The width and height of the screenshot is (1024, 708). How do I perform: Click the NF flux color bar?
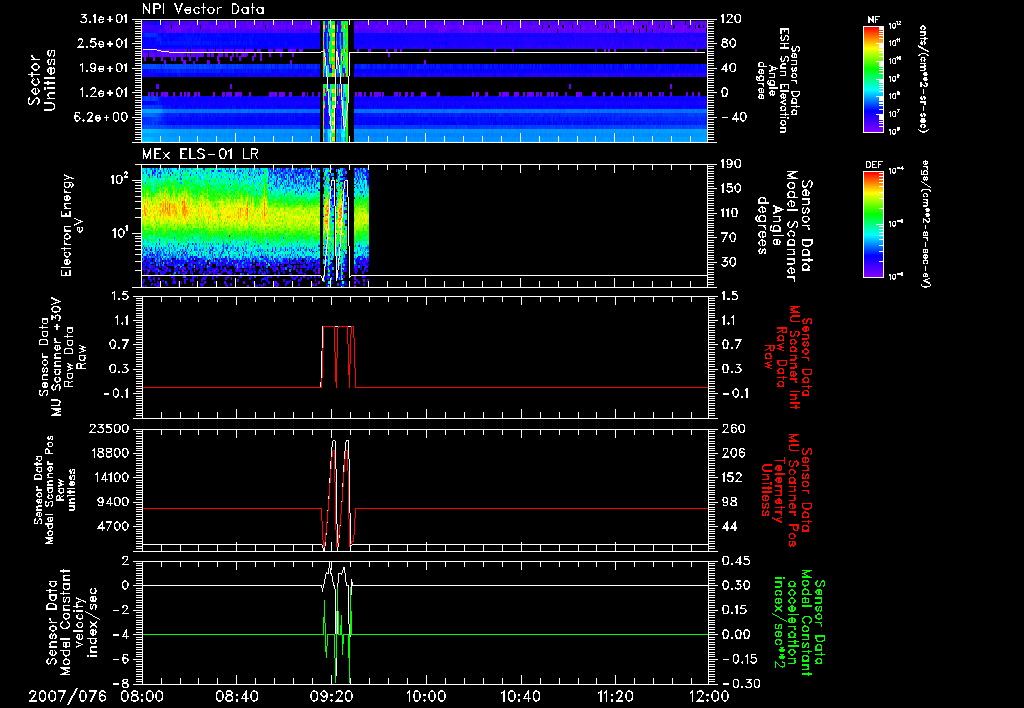(x=873, y=78)
